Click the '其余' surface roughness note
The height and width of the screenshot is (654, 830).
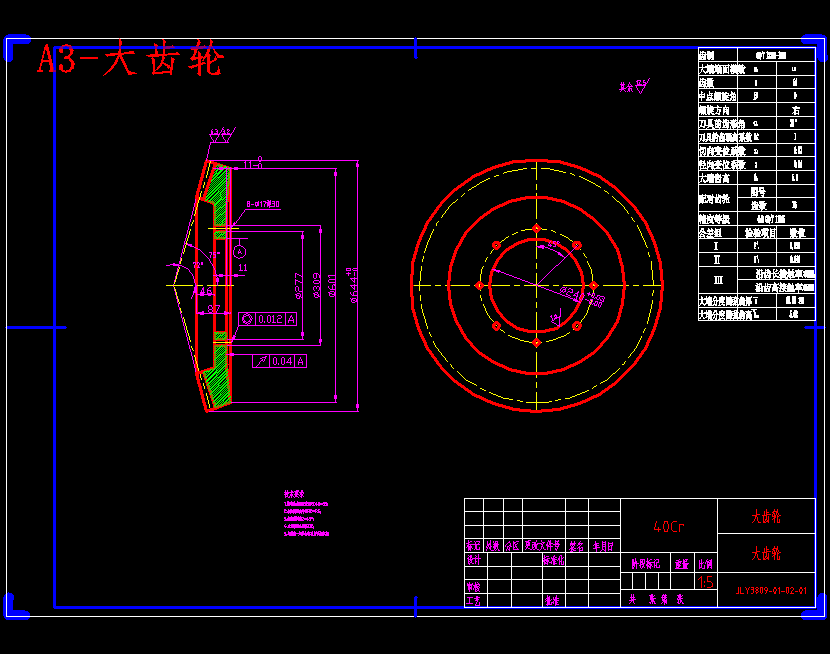(635, 86)
